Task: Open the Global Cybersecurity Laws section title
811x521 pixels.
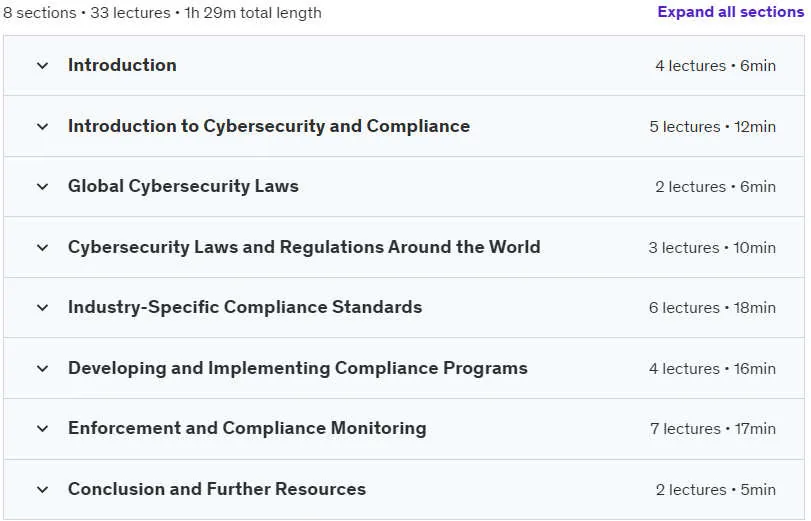Action: 183,186
